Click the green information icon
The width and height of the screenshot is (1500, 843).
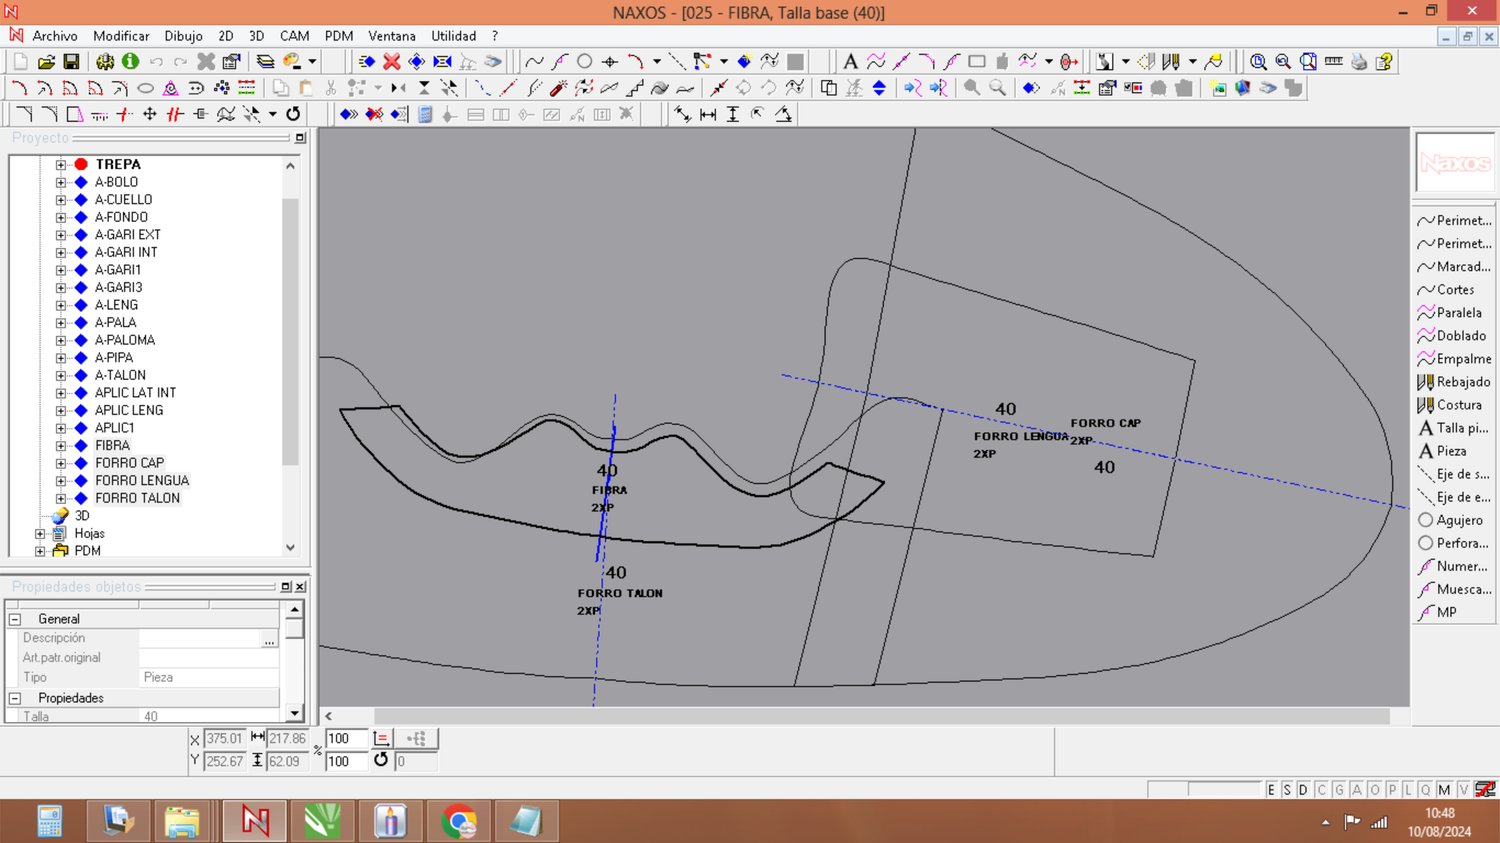pos(130,62)
